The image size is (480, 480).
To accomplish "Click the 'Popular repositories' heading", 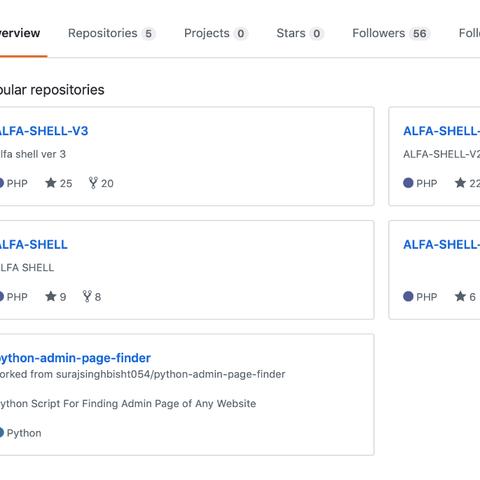I will pos(52,90).
